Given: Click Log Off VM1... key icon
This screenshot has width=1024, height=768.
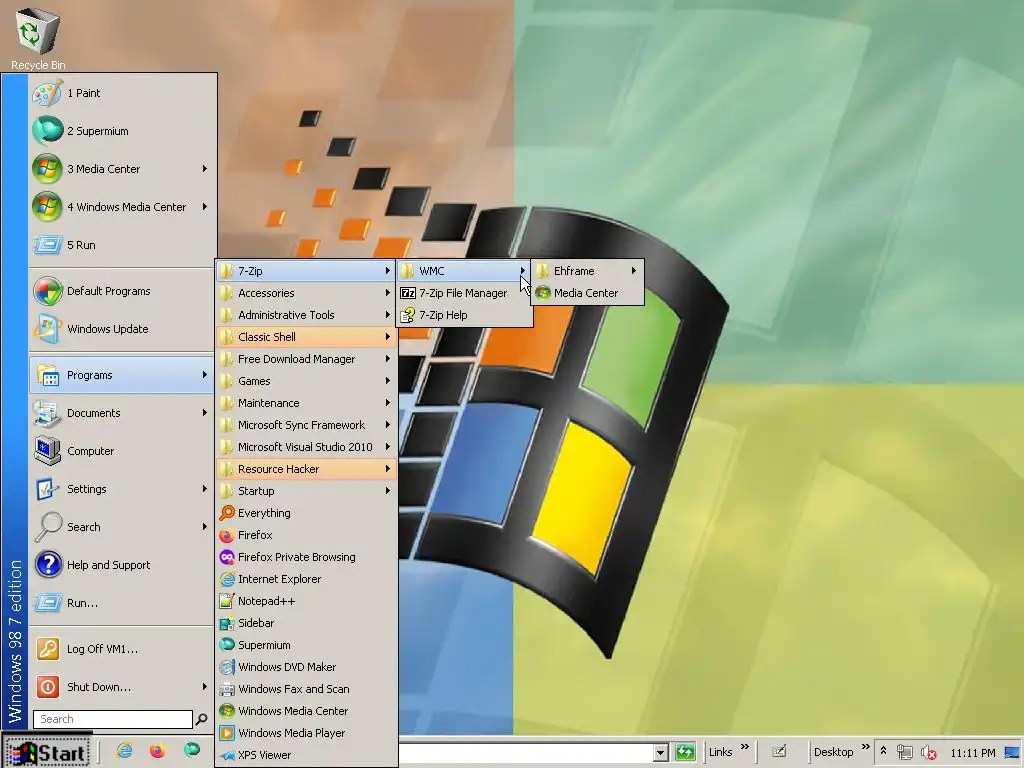Looking at the screenshot, I should point(48,649).
